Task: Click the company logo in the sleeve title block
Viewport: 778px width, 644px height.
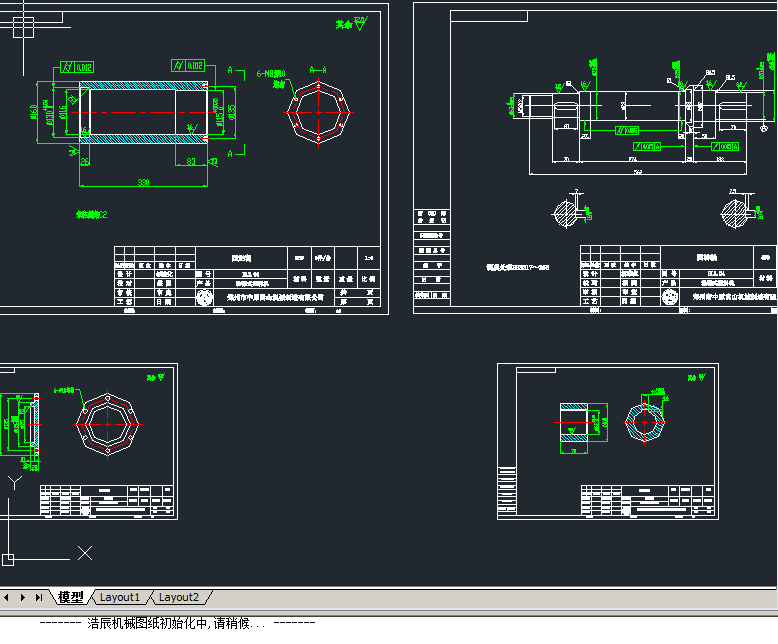Action: [x=204, y=297]
